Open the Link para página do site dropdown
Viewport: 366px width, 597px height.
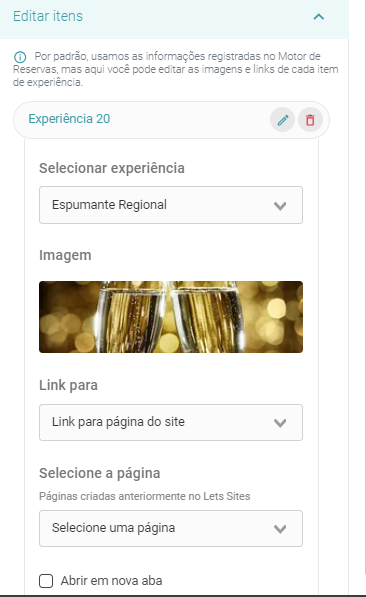coord(171,422)
